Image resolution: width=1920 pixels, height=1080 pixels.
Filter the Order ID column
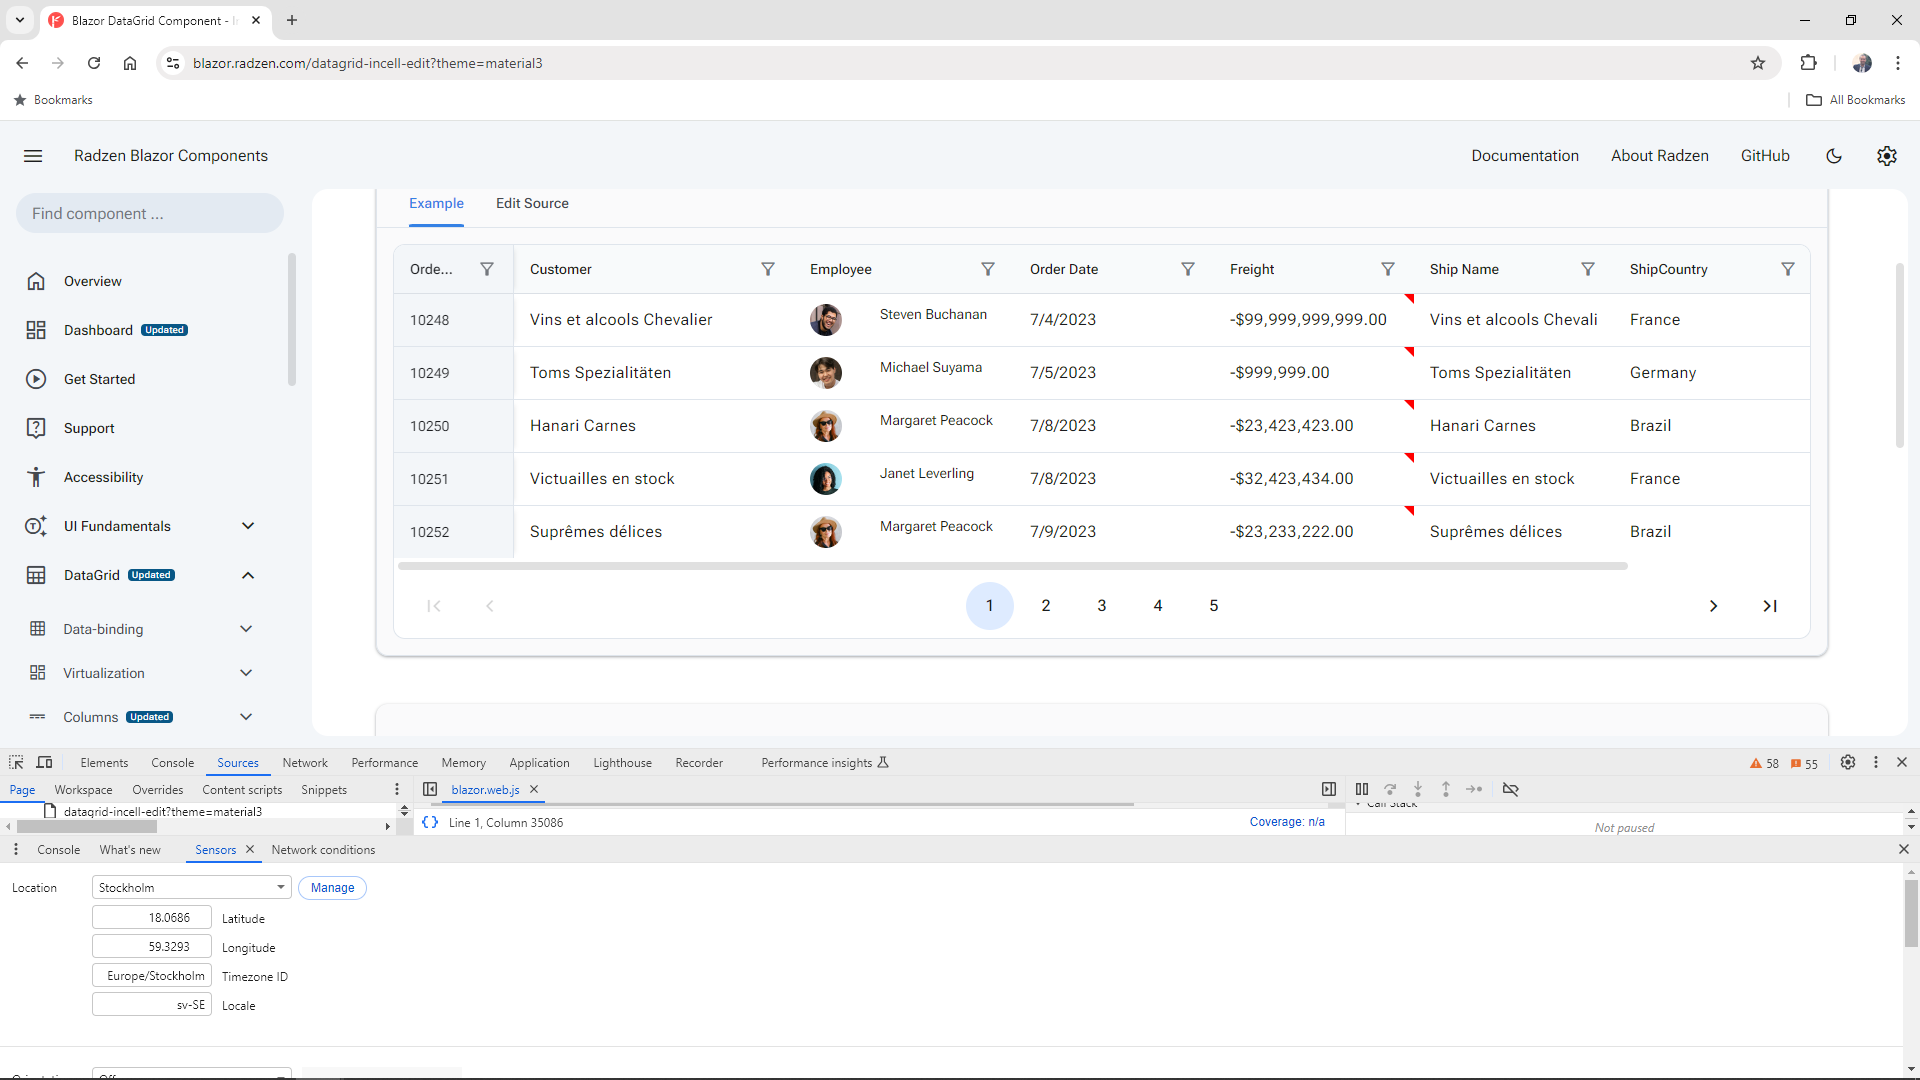487,269
